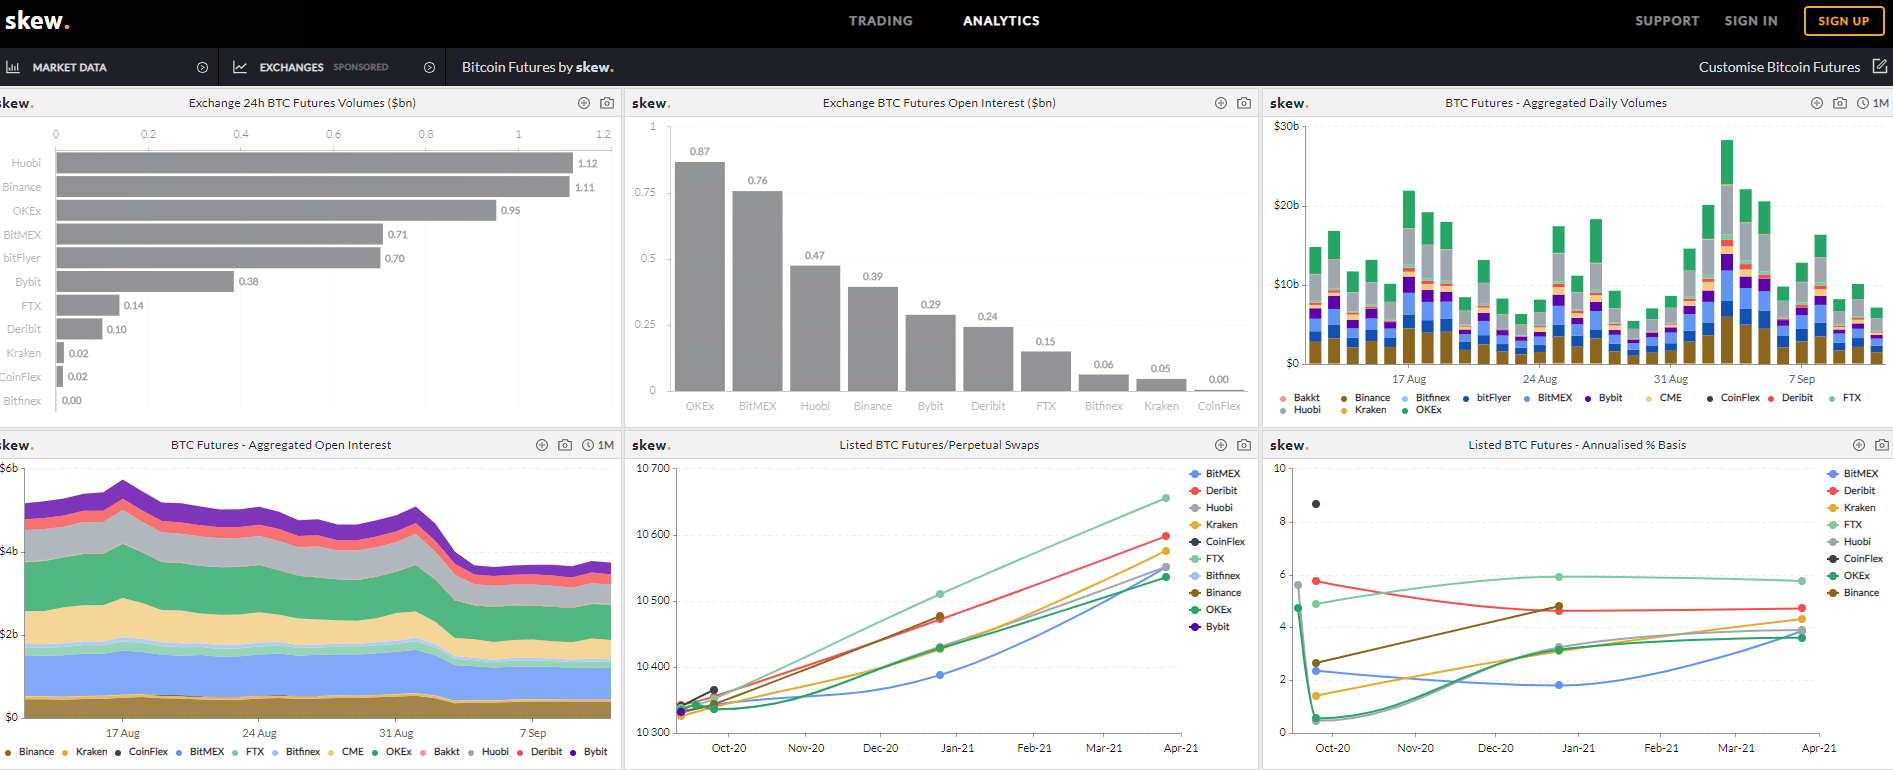
Task: Click '10 700' label on Perpetual Swaps axis
Action: [653, 469]
